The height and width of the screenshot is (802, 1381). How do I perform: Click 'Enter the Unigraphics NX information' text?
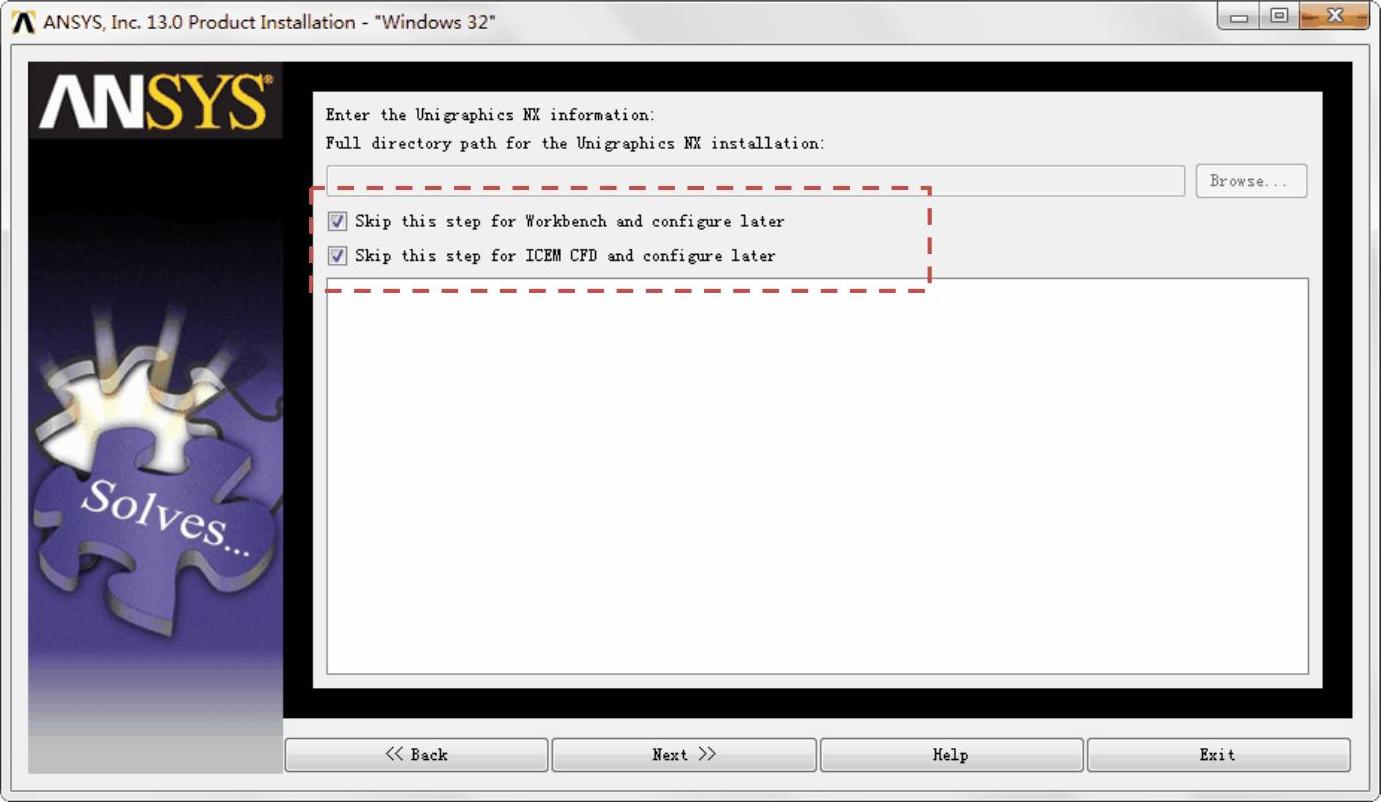pos(490,115)
